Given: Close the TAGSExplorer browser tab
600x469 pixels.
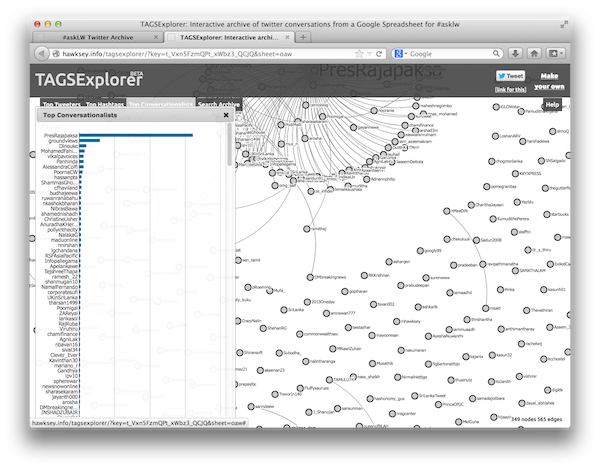Looking at the screenshot, I should [x=287, y=37].
